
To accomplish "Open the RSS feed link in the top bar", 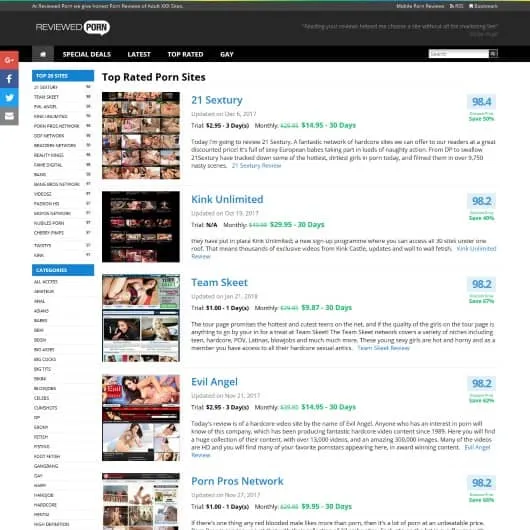I will pos(456,6).
